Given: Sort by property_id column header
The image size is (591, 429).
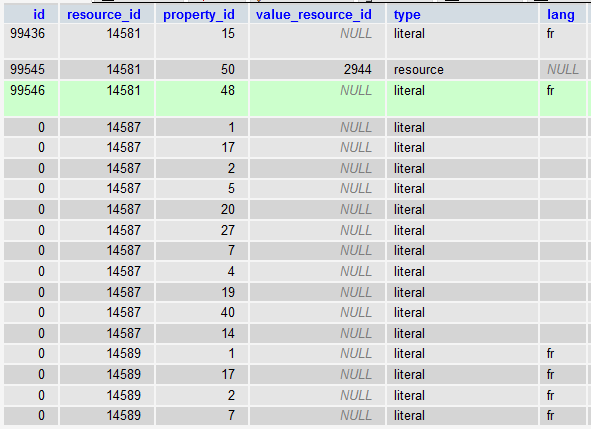Looking at the screenshot, I should [x=199, y=15].
